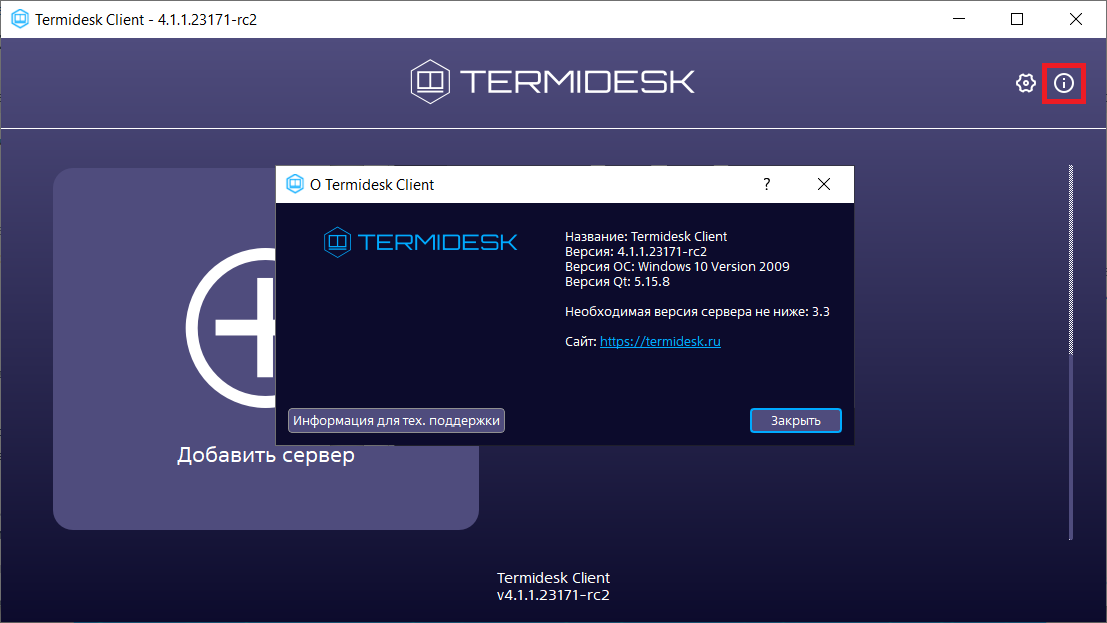Close the About Termidesk Client dialog with X
The image size is (1107, 623).
click(x=823, y=184)
